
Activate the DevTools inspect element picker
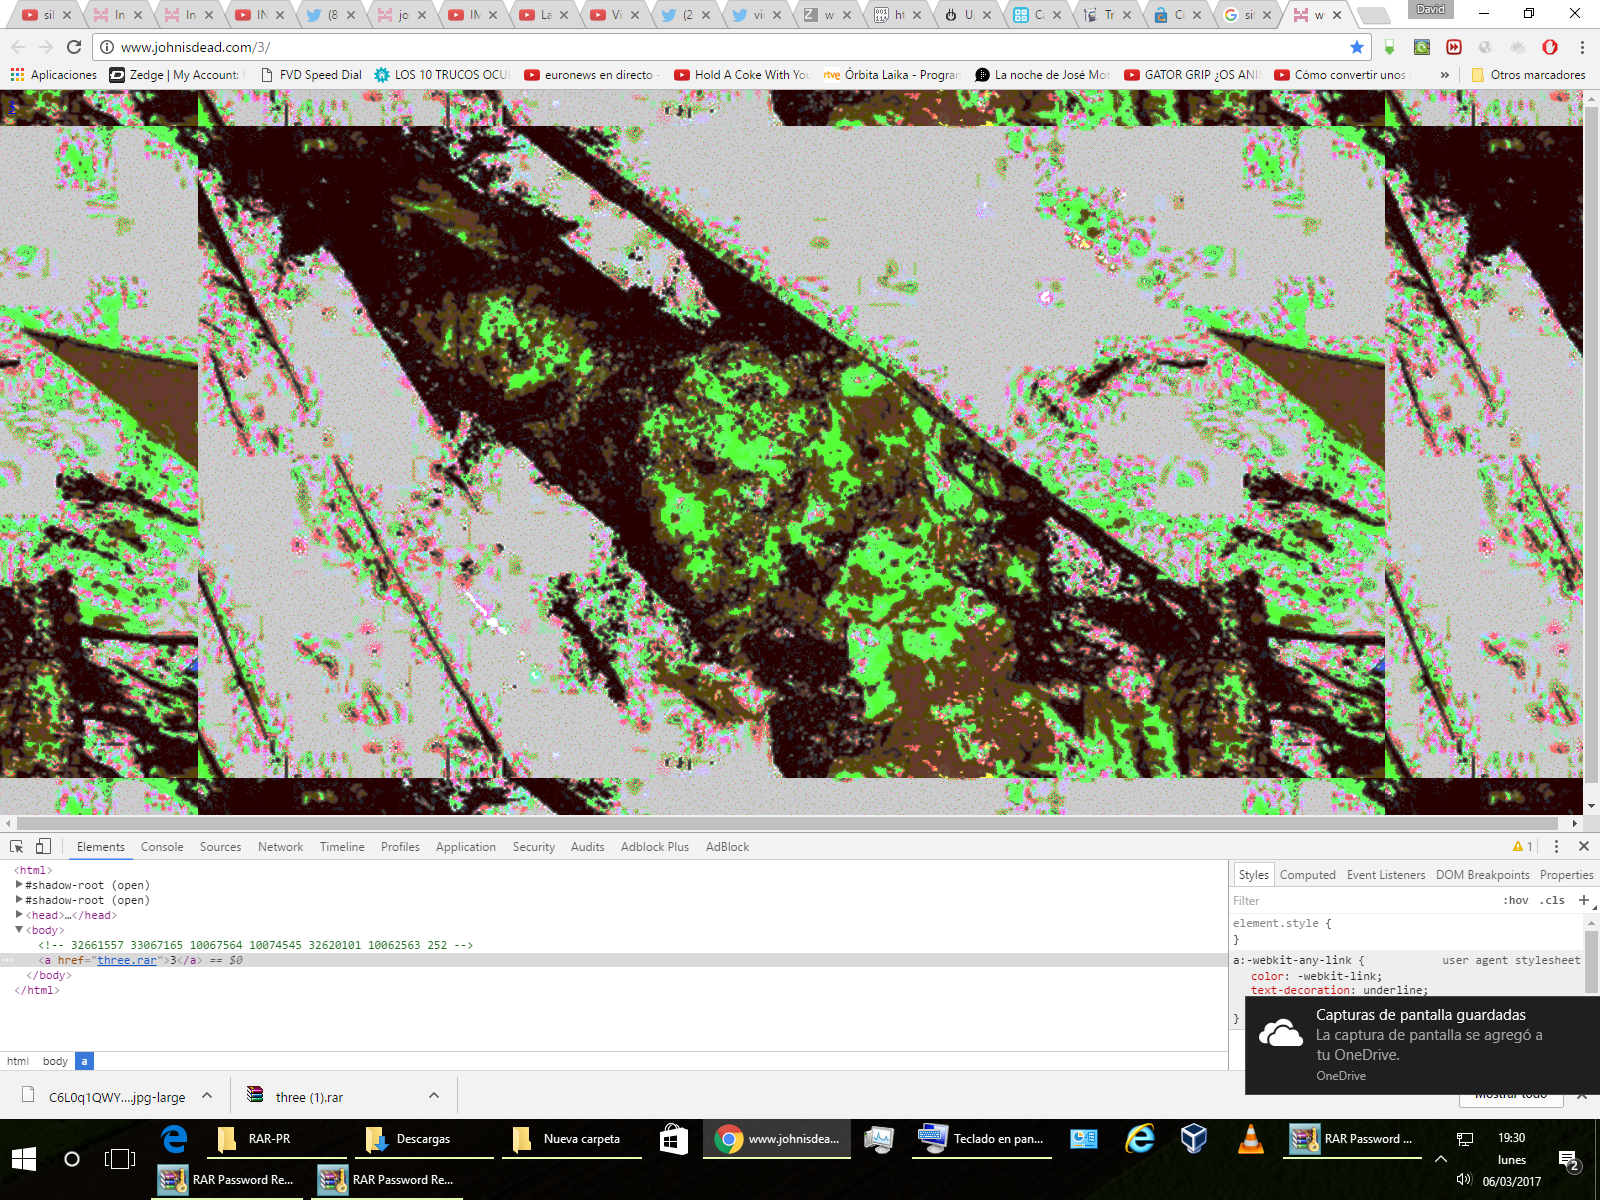click(x=17, y=846)
